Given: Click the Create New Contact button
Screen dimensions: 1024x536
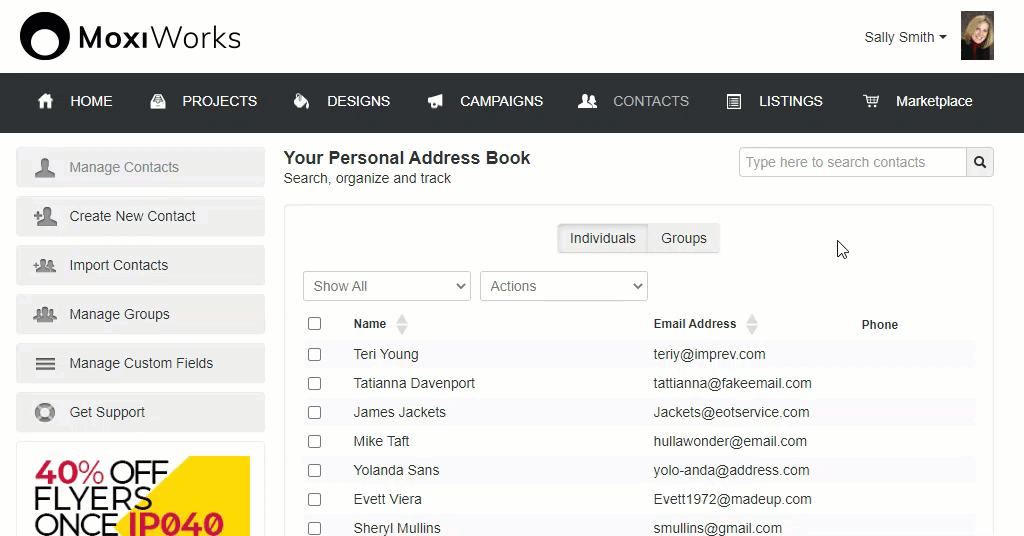Looking at the screenshot, I should (140, 216).
